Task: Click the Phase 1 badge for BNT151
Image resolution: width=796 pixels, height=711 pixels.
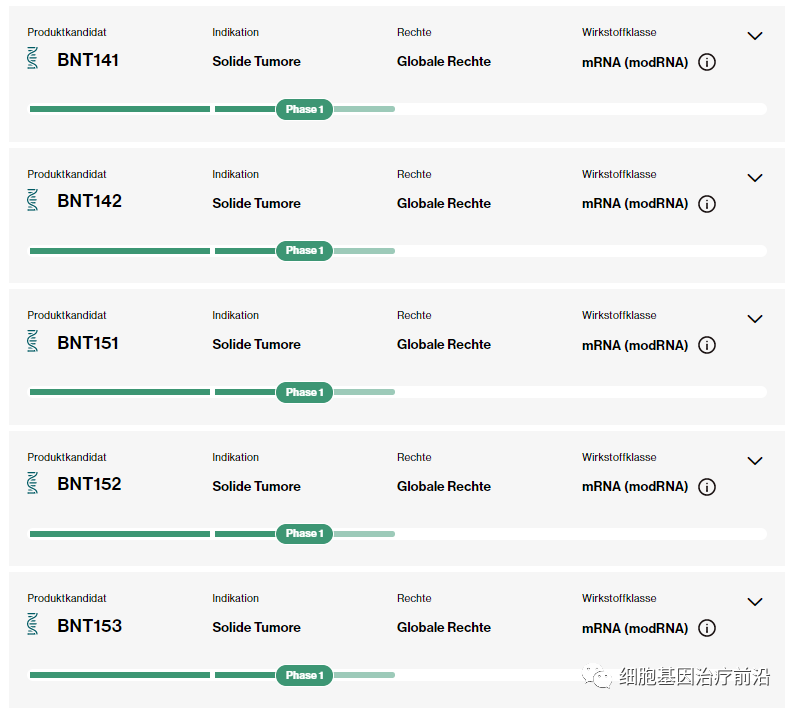Action: tap(304, 392)
